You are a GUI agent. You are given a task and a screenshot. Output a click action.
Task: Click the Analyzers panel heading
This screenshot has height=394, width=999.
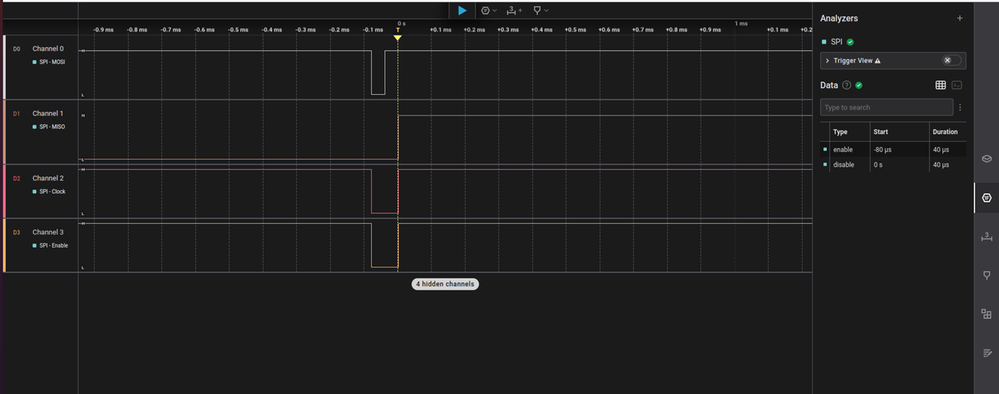pos(840,18)
